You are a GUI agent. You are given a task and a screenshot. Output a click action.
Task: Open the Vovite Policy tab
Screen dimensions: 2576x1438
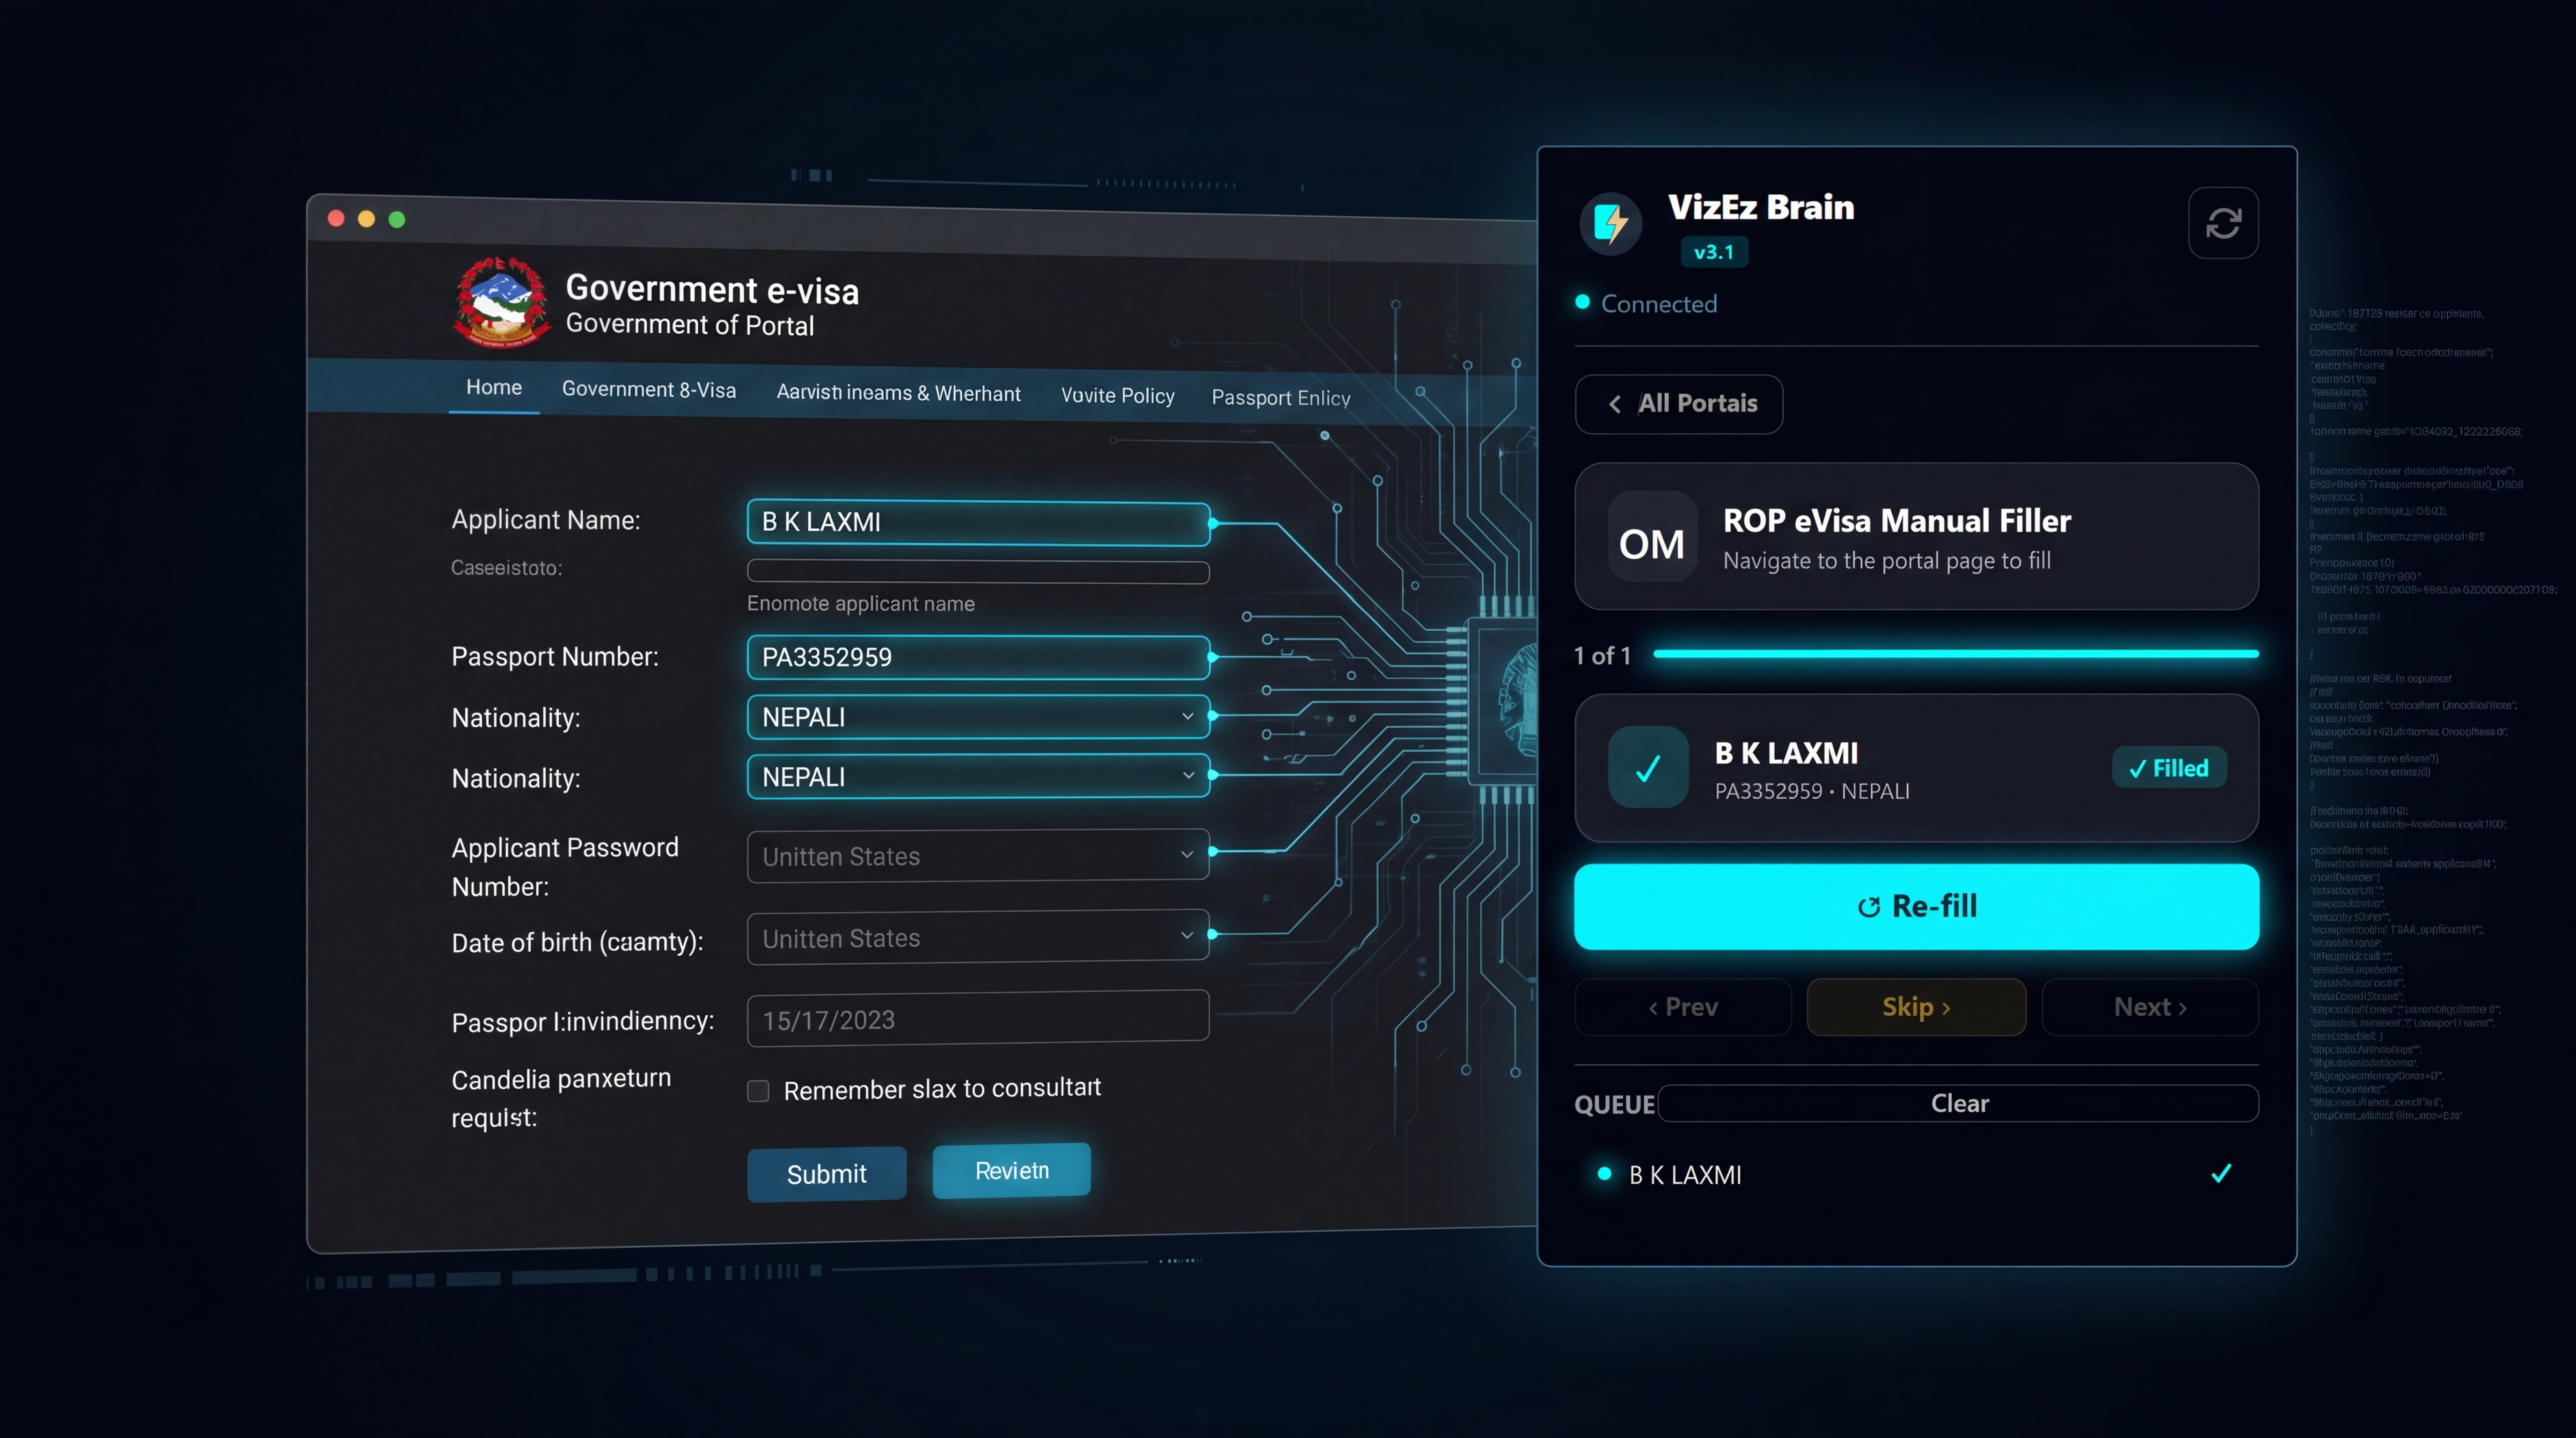click(1117, 396)
